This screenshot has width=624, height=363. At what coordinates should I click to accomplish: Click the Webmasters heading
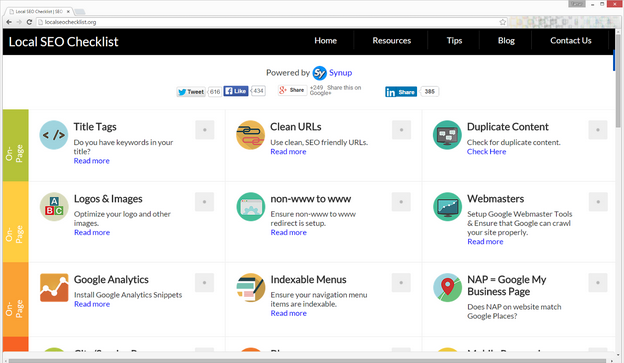(495, 199)
